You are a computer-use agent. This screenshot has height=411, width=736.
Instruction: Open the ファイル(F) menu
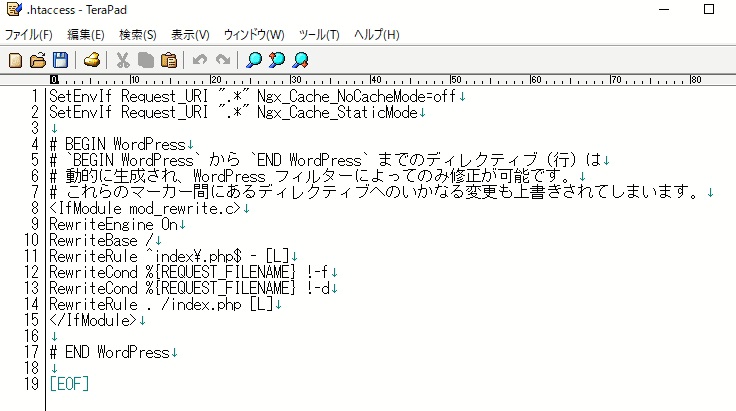point(29,35)
